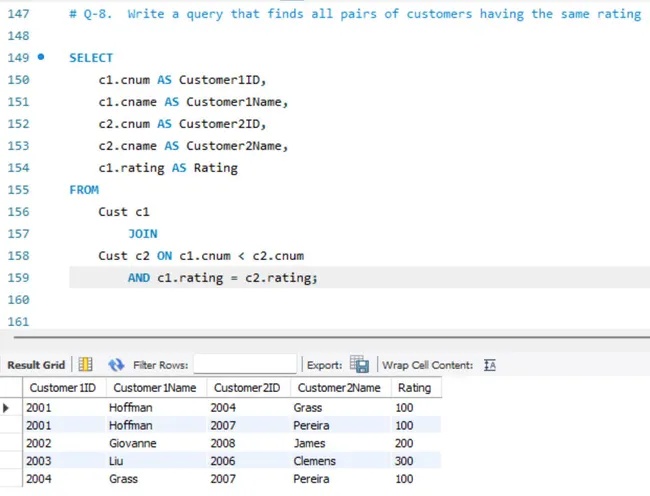
Task: Click the Result Grid view icon
Action: point(85,365)
